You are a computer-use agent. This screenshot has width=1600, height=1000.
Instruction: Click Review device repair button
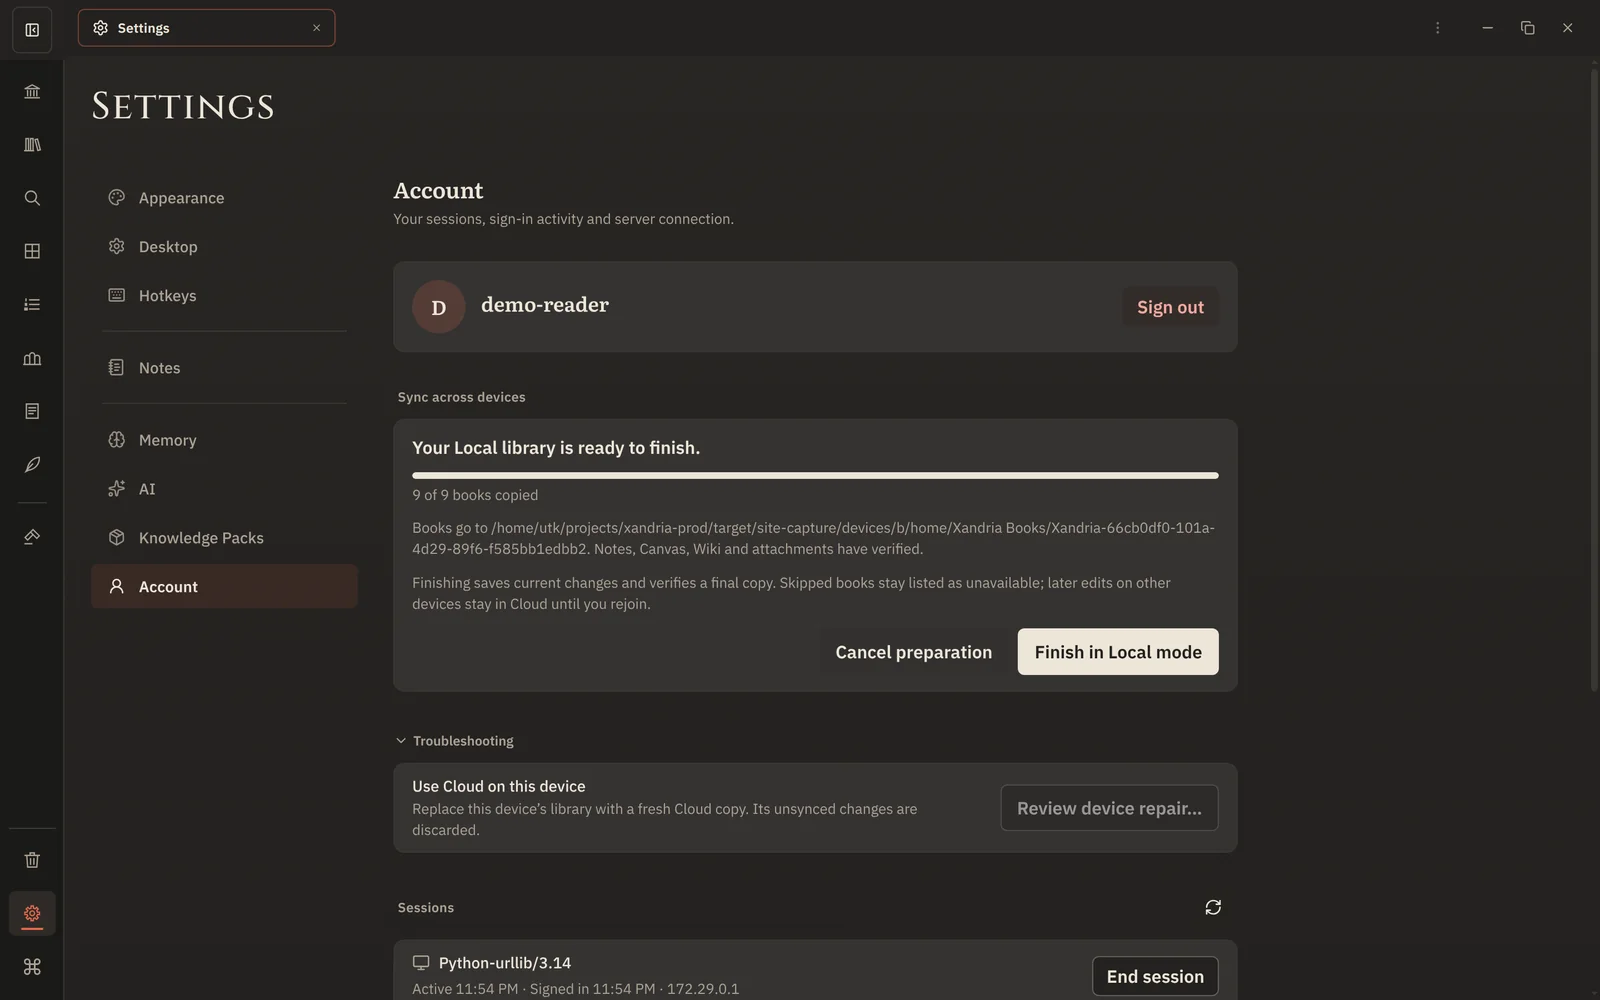coord(1109,808)
